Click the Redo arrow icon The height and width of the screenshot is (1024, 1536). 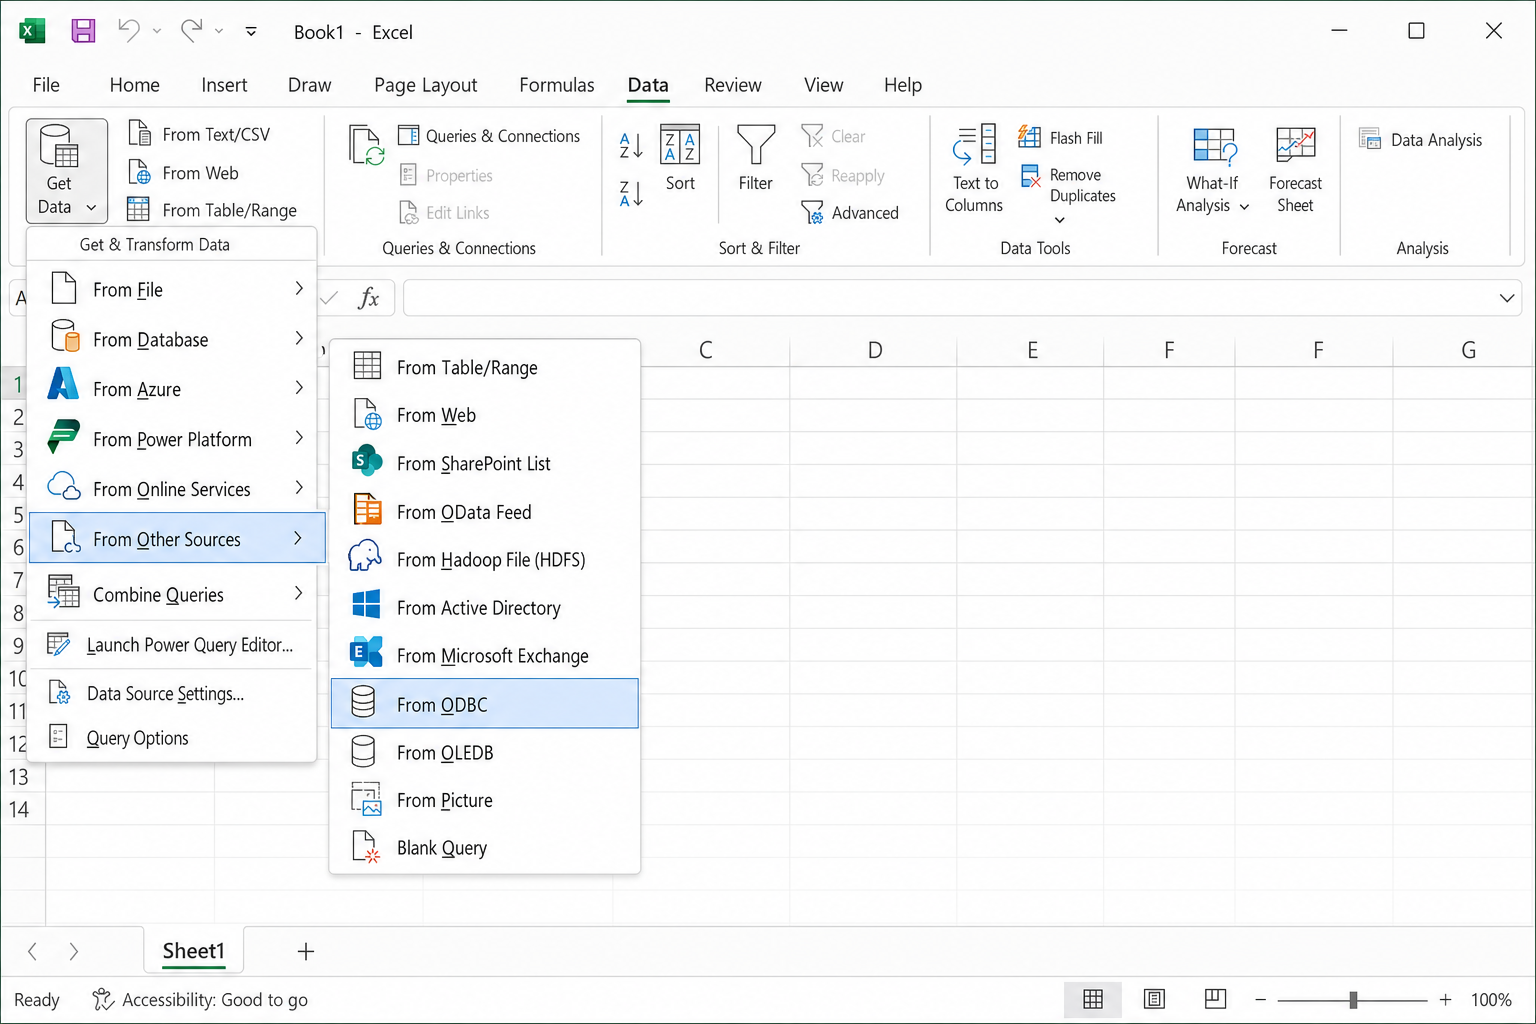click(x=191, y=30)
